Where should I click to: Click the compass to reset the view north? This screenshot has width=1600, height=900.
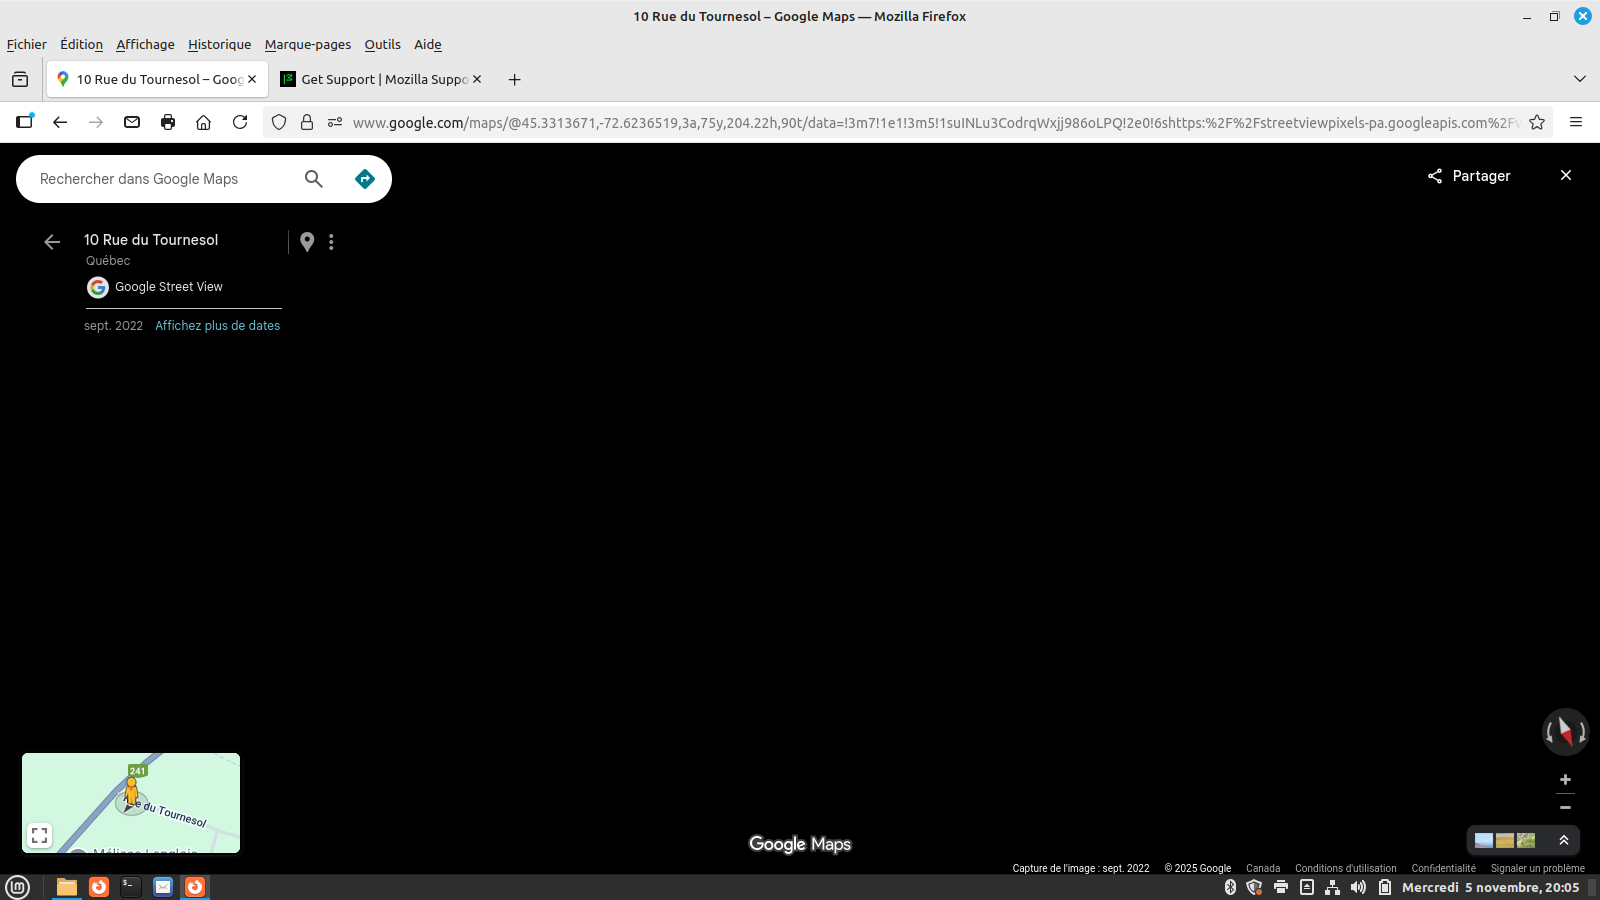coord(1566,732)
